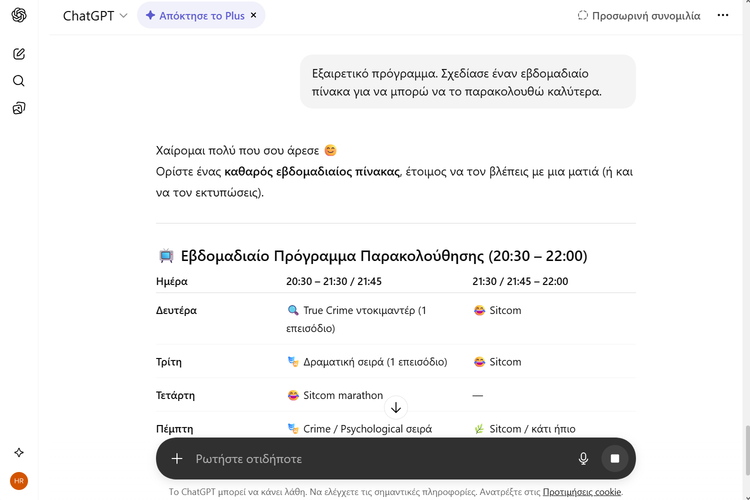Image resolution: width=750 pixels, height=500 pixels.
Task: Expand the ChatGPT model selector dropdown
Action: [x=95, y=16]
